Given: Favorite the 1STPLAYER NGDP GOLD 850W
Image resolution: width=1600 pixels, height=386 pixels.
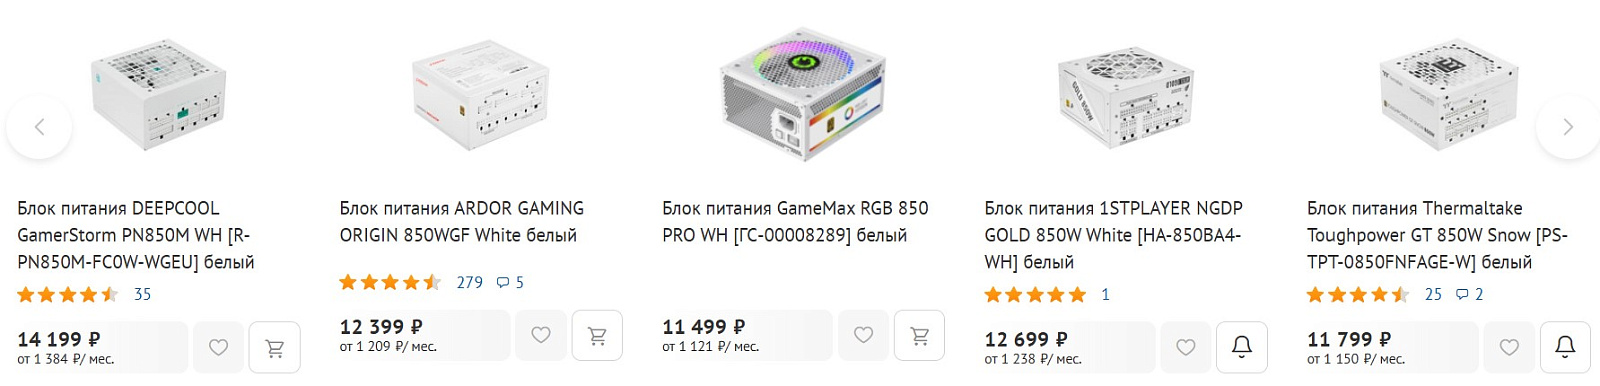Looking at the screenshot, I should [1186, 347].
